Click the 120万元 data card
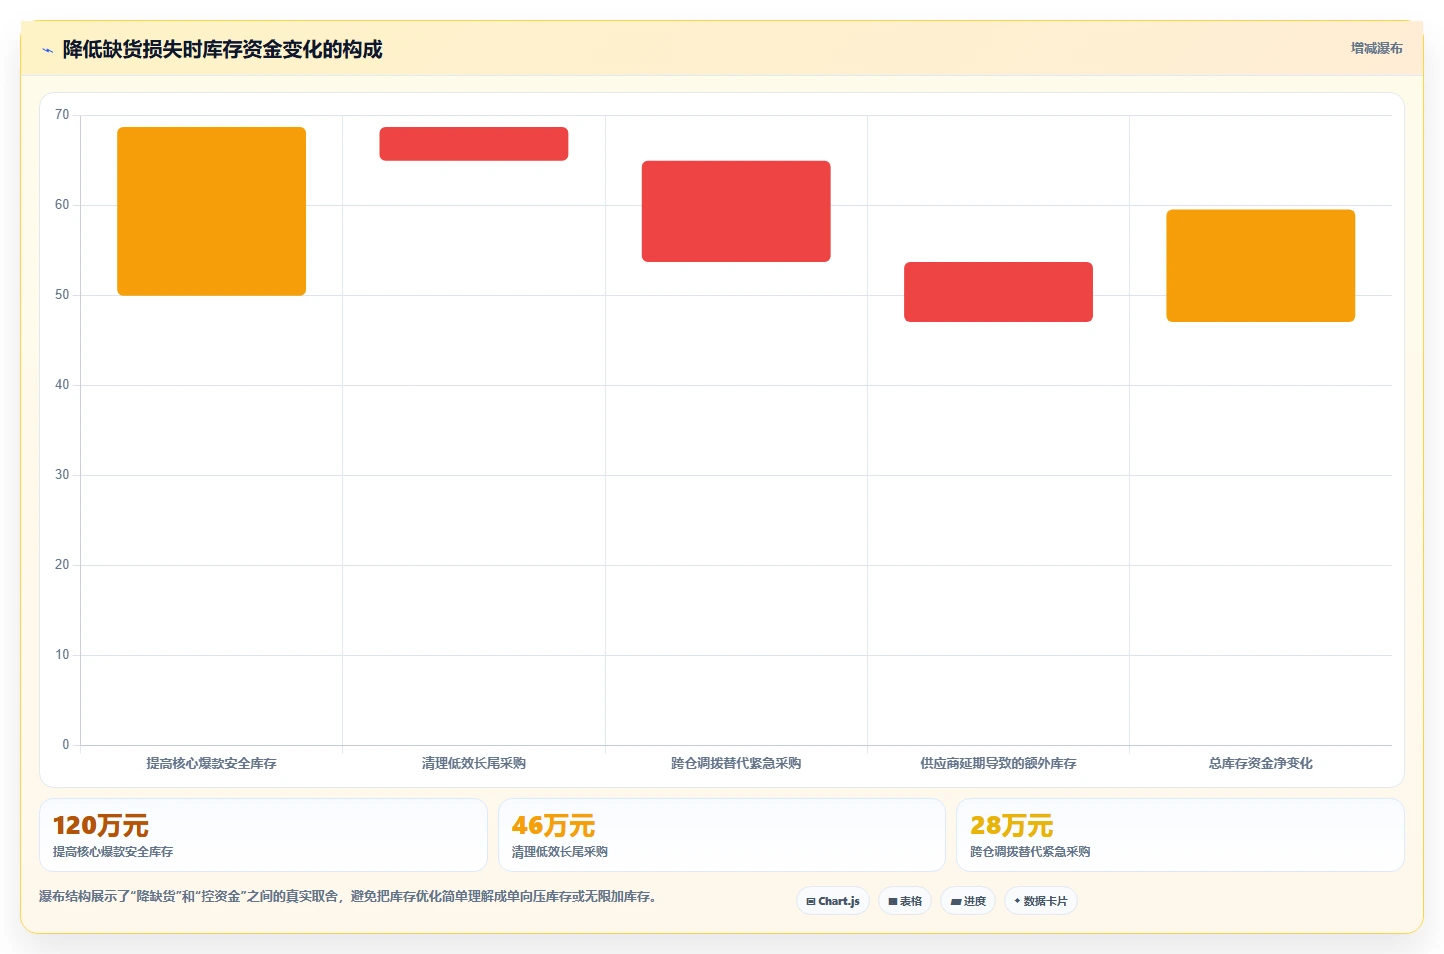This screenshot has width=1444, height=954. [263, 835]
